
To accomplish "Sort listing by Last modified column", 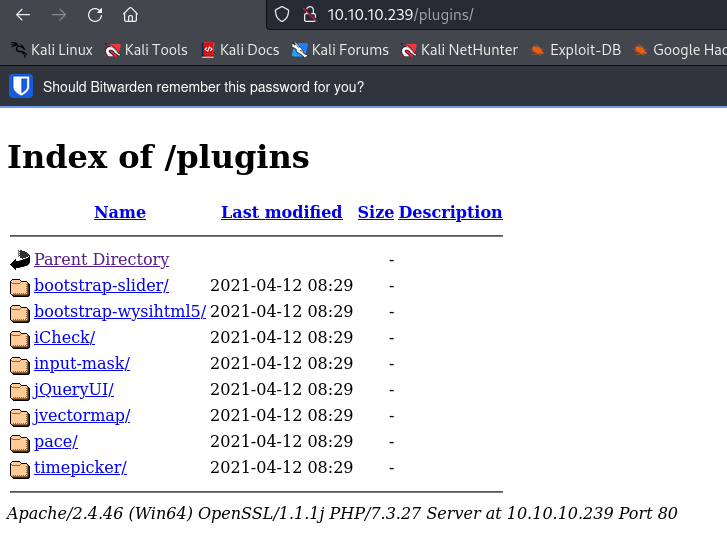I will tap(281, 212).
